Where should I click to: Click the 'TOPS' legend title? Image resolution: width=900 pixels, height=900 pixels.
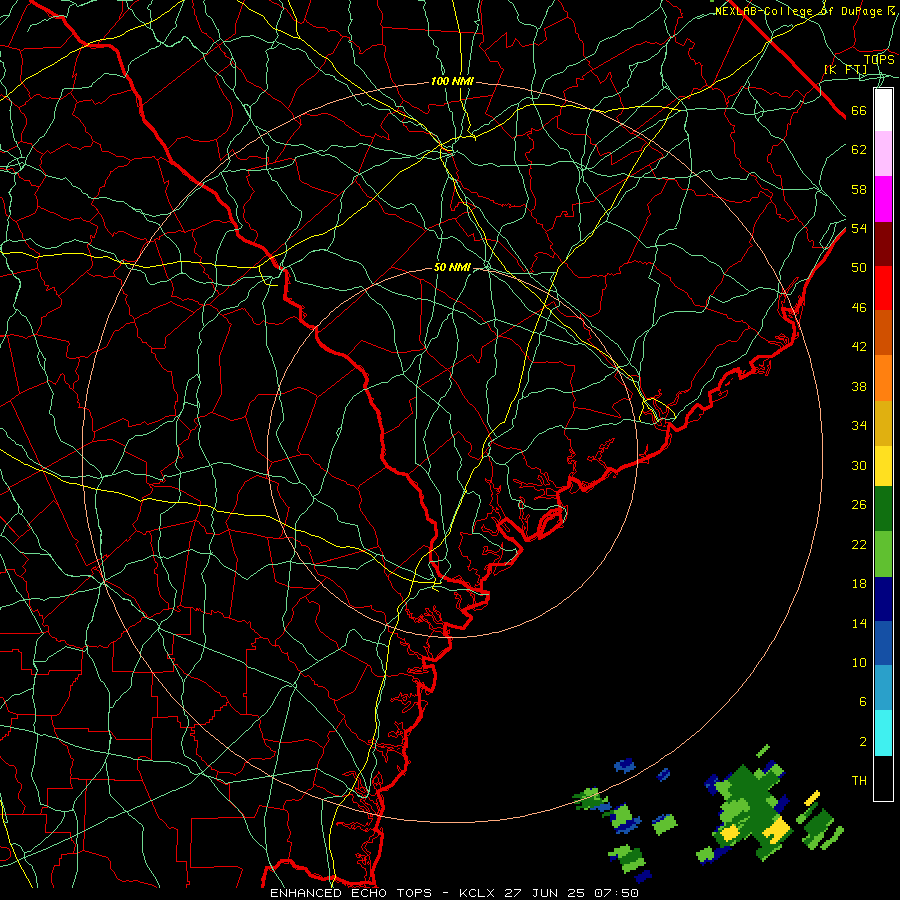879,59
